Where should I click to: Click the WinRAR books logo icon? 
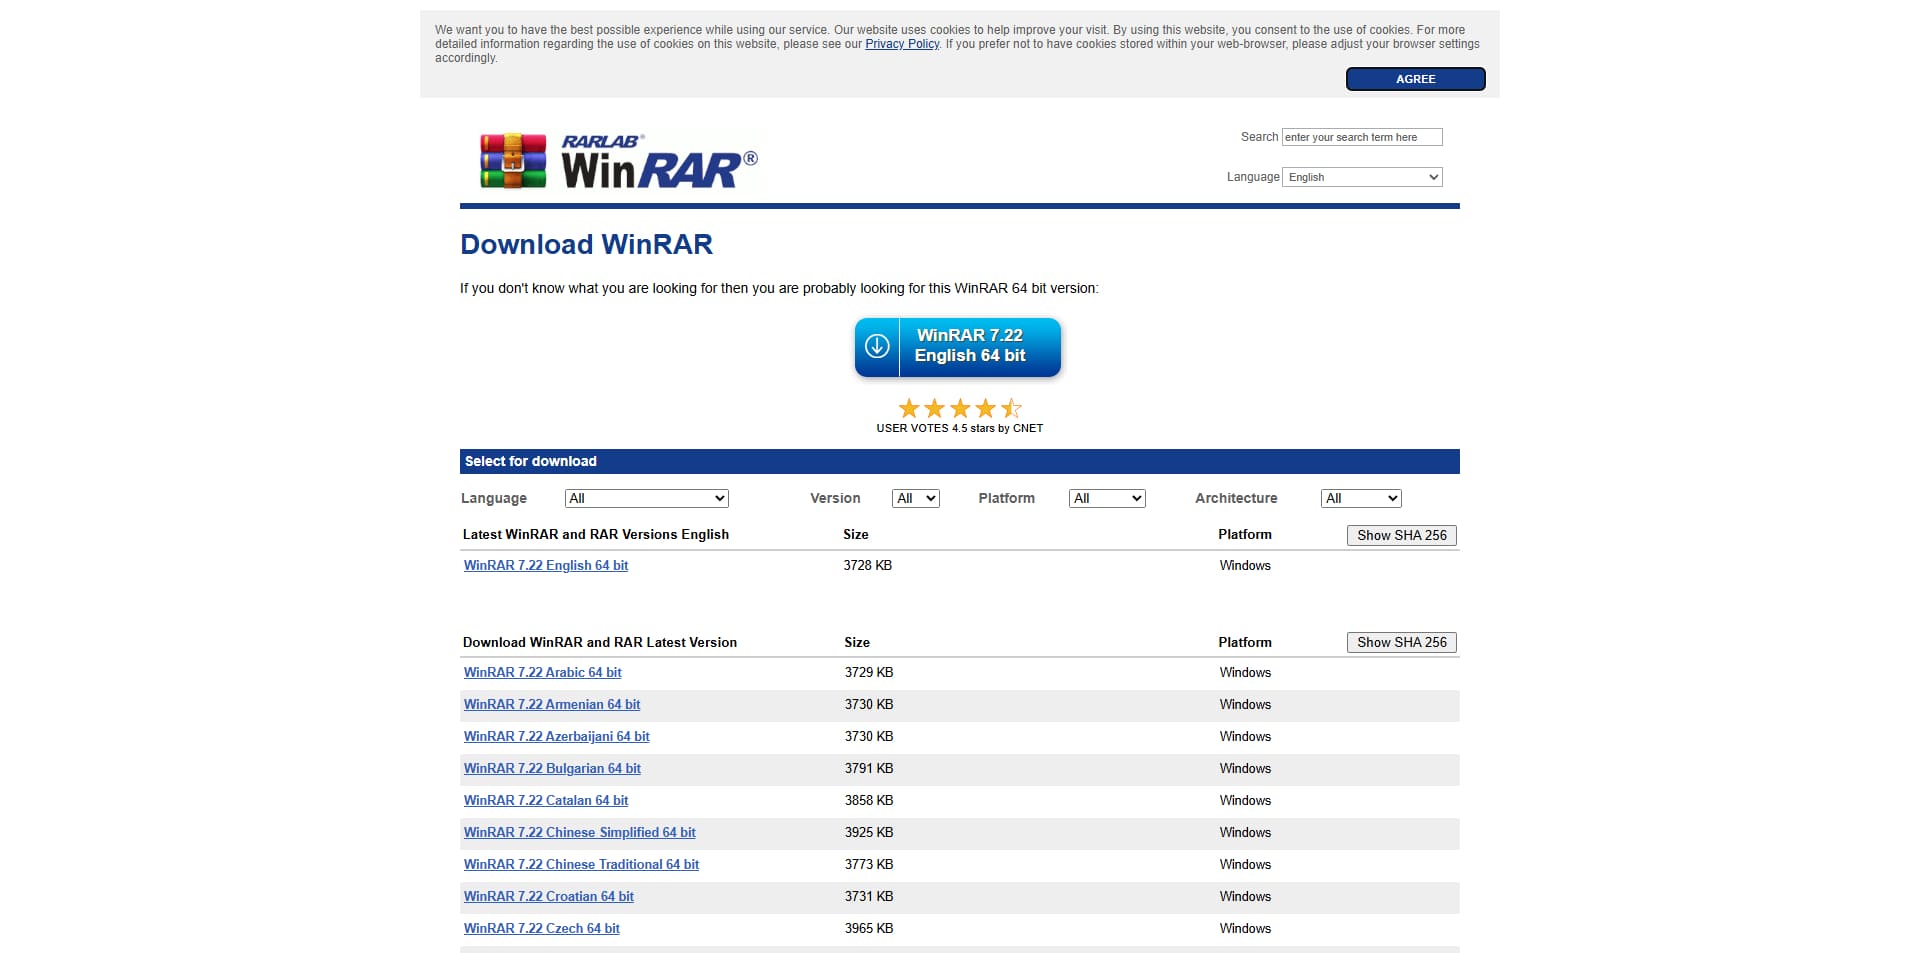point(513,162)
